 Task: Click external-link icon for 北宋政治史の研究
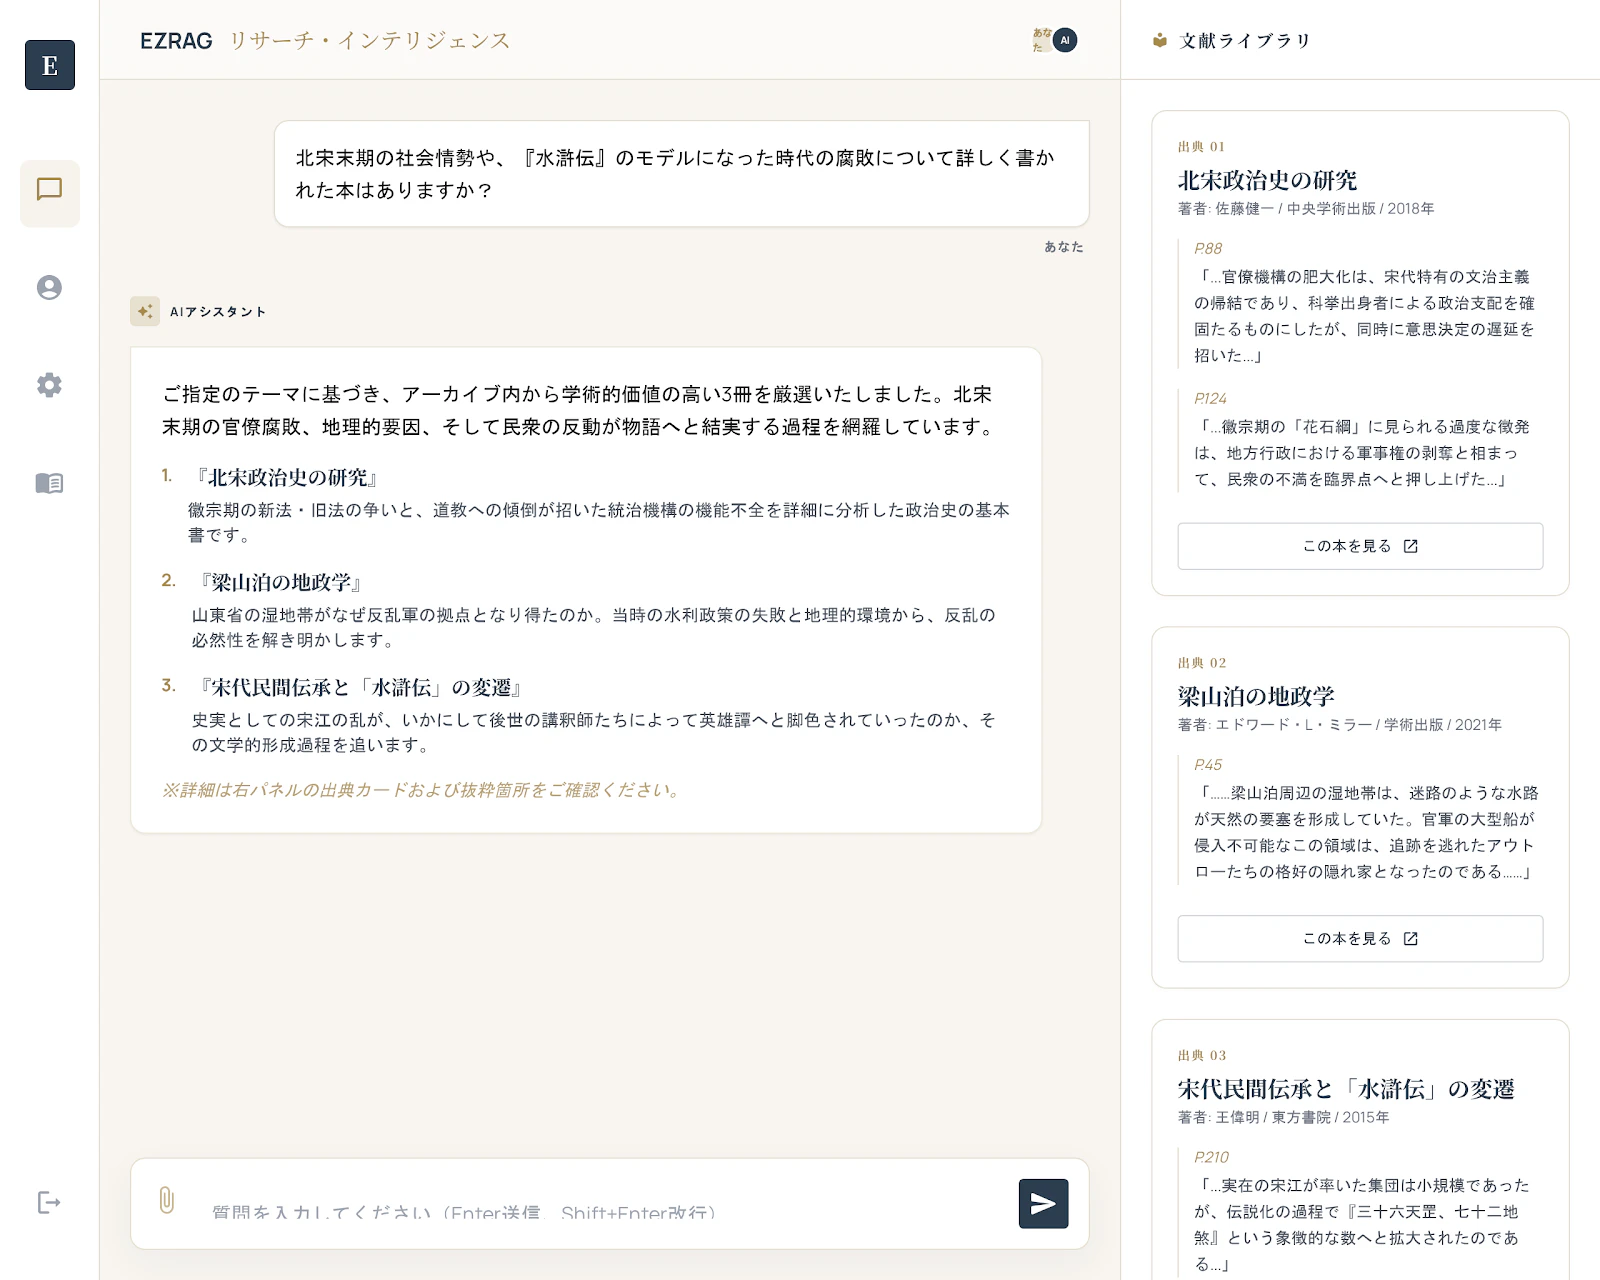[x=1411, y=546]
